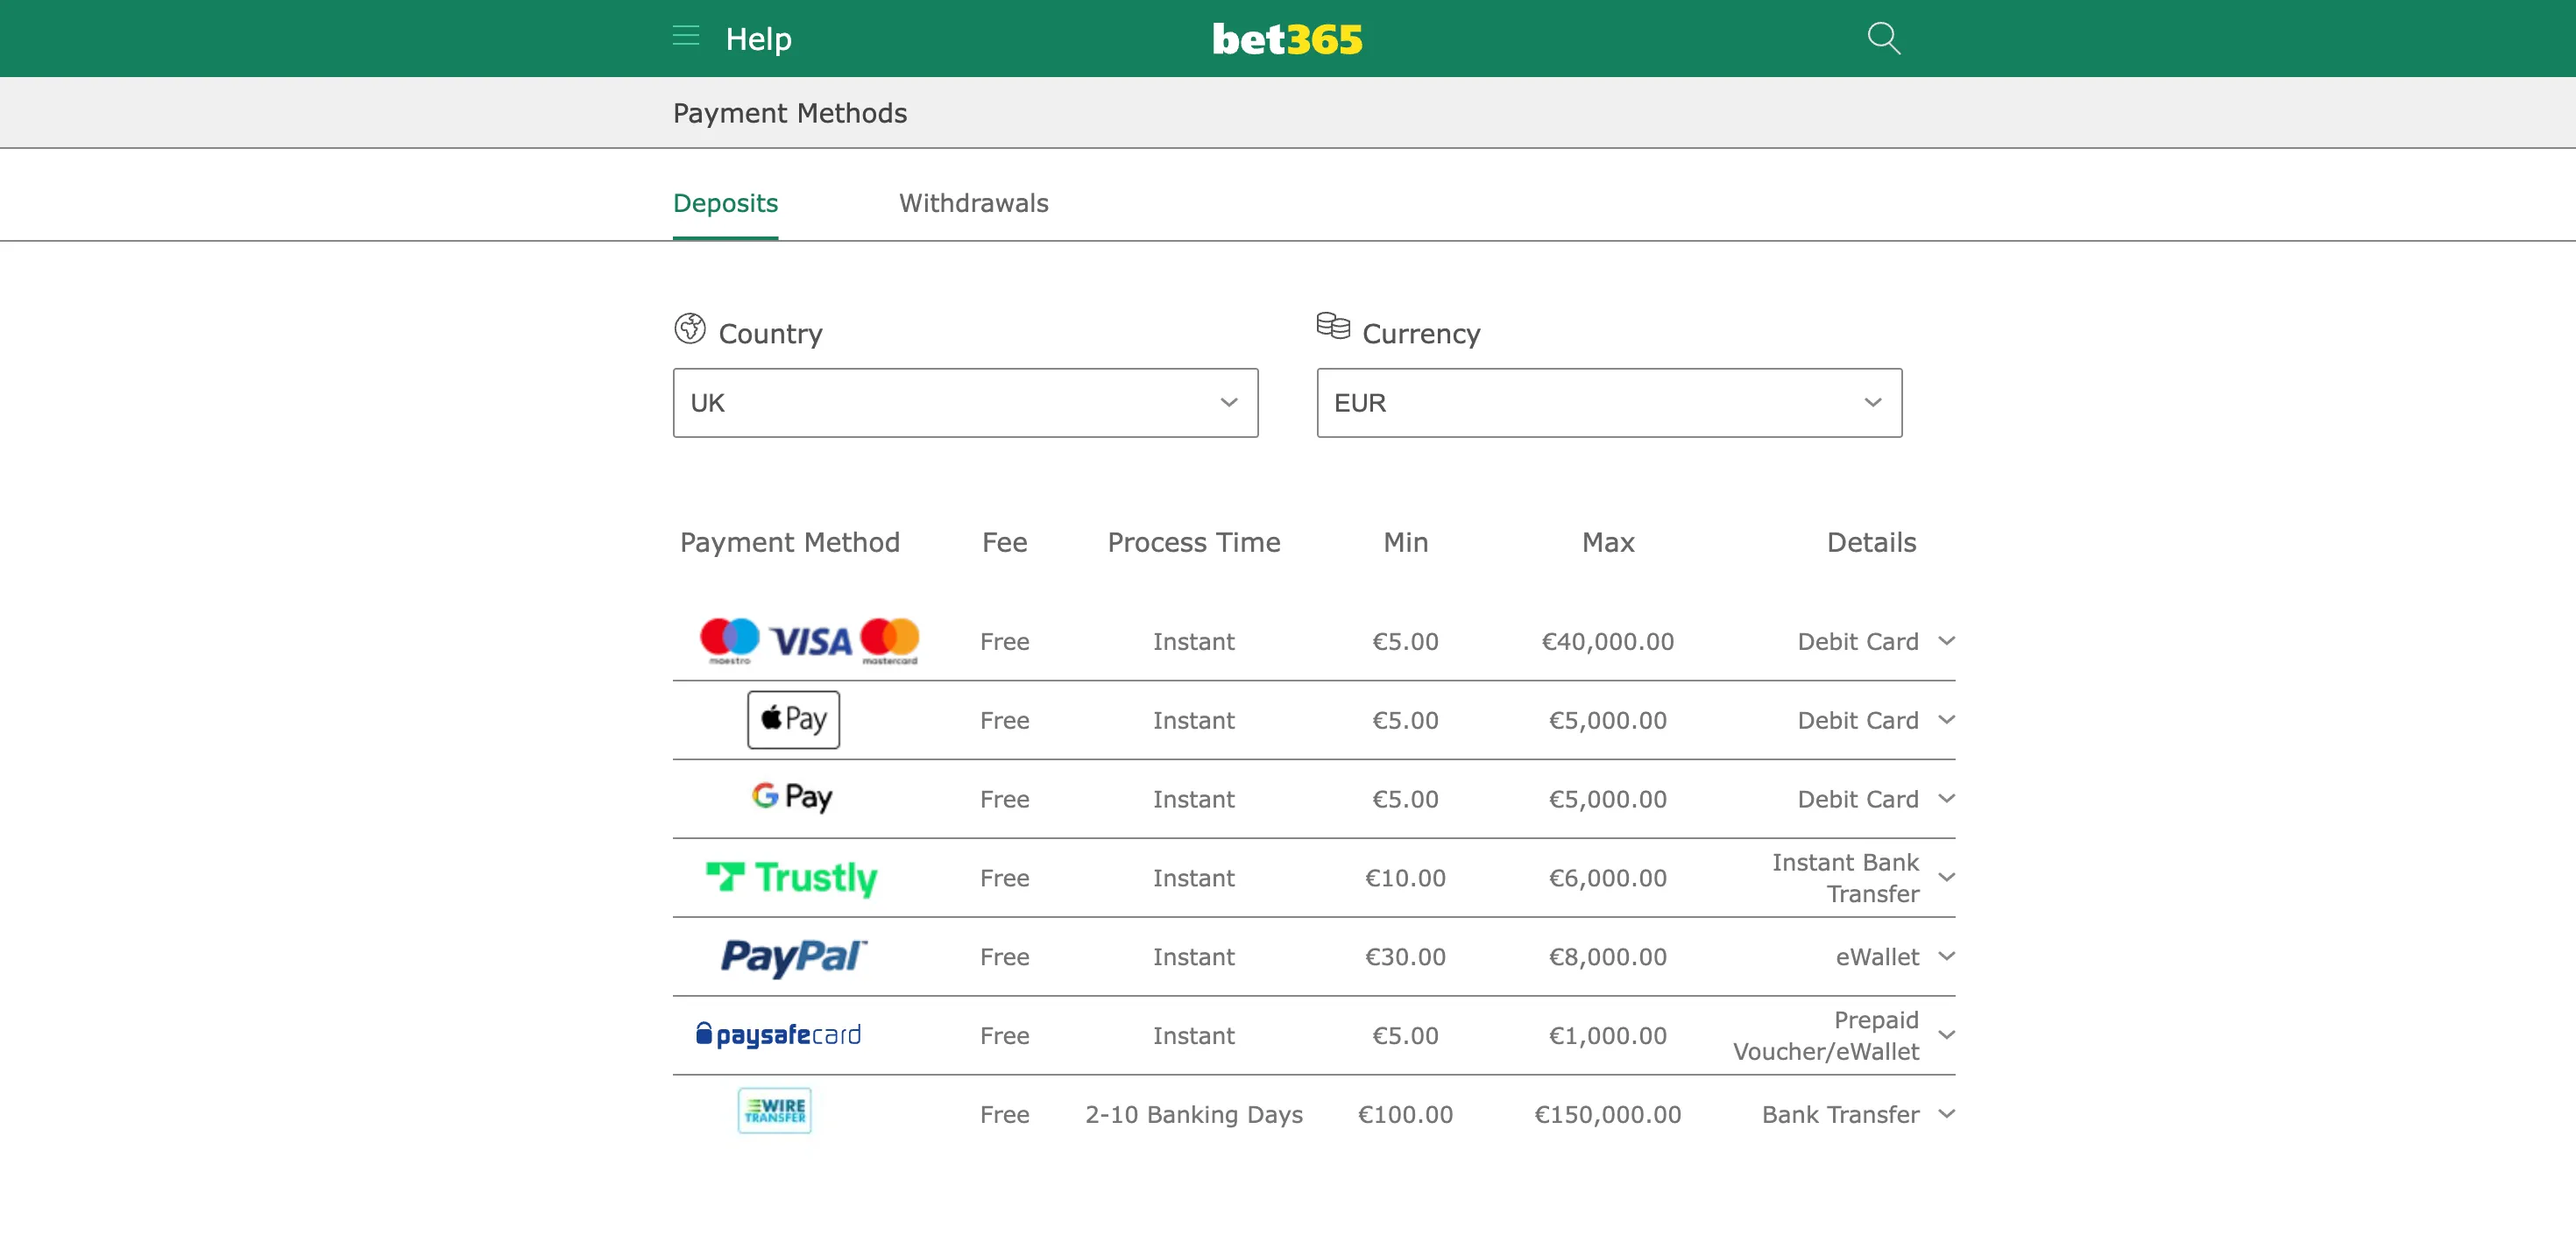2576x1235 pixels.
Task: Click the €6,000.00 Trustly maximum
Action: click(x=1607, y=878)
